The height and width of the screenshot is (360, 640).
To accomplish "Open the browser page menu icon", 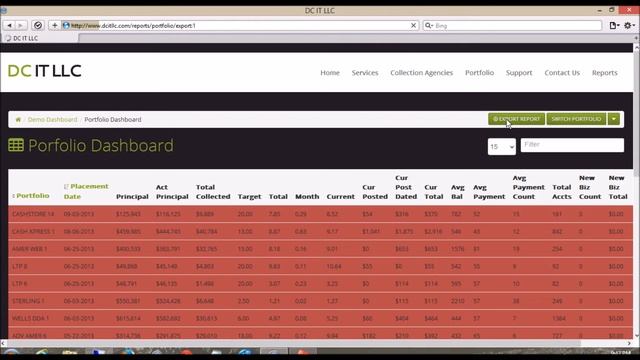I will coord(614,25).
